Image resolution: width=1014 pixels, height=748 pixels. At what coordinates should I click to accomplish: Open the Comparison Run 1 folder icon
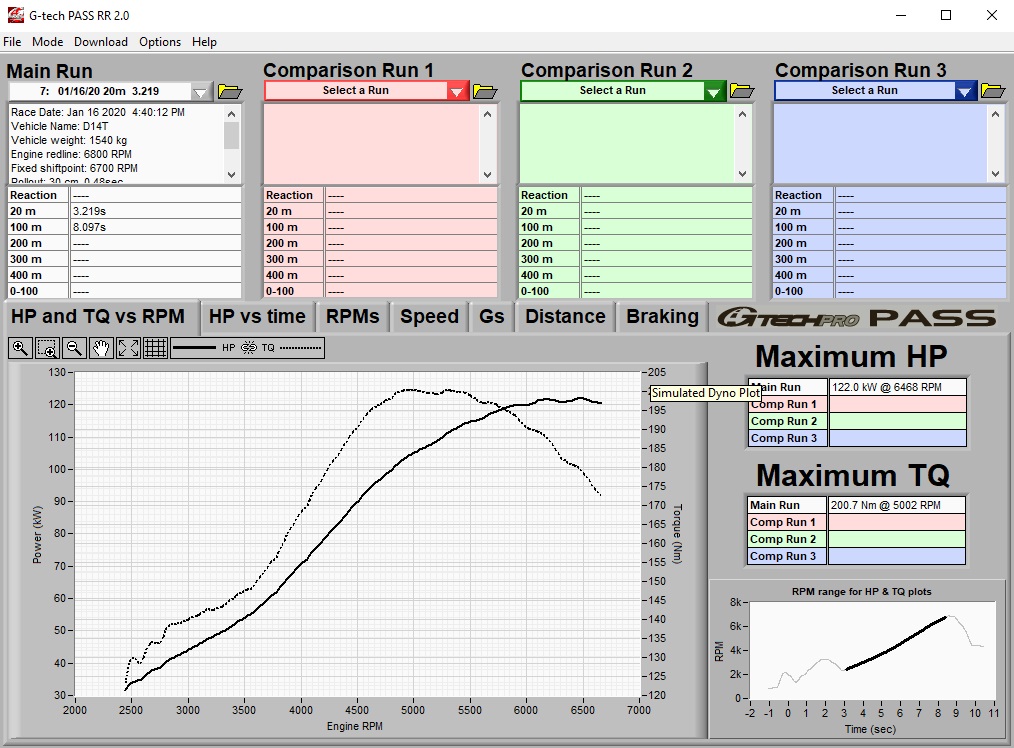[485, 91]
